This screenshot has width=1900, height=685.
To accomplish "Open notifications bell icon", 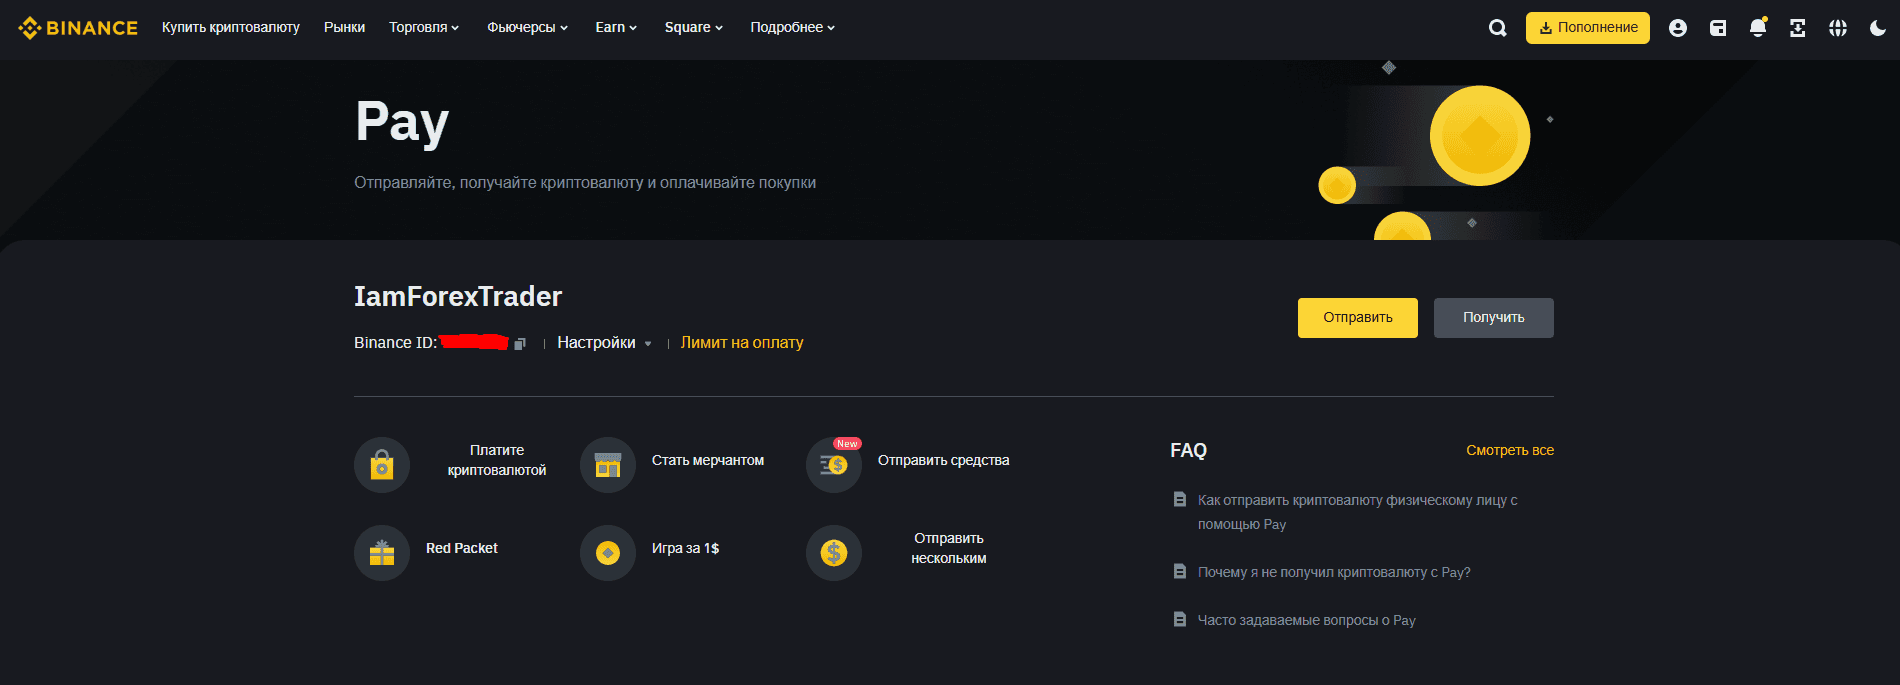I will [1758, 28].
